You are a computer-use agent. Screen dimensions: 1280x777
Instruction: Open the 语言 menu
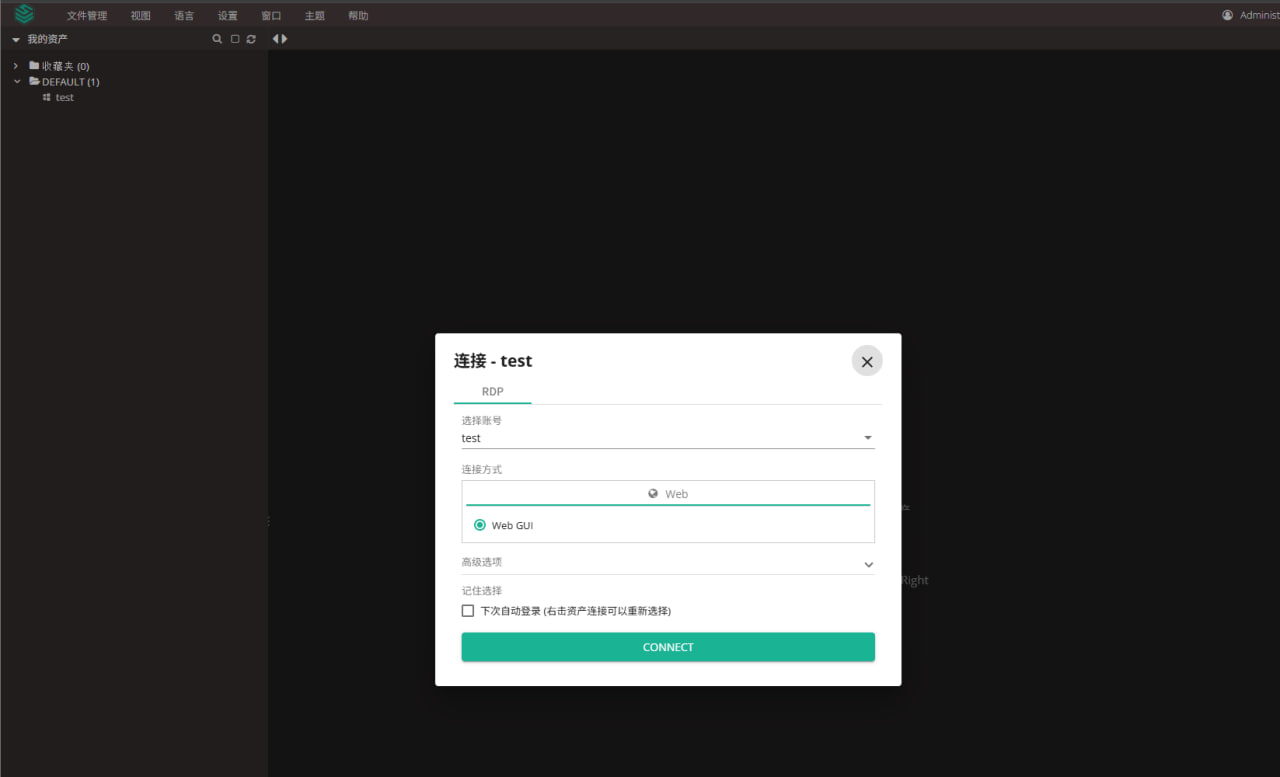point(184,16)
